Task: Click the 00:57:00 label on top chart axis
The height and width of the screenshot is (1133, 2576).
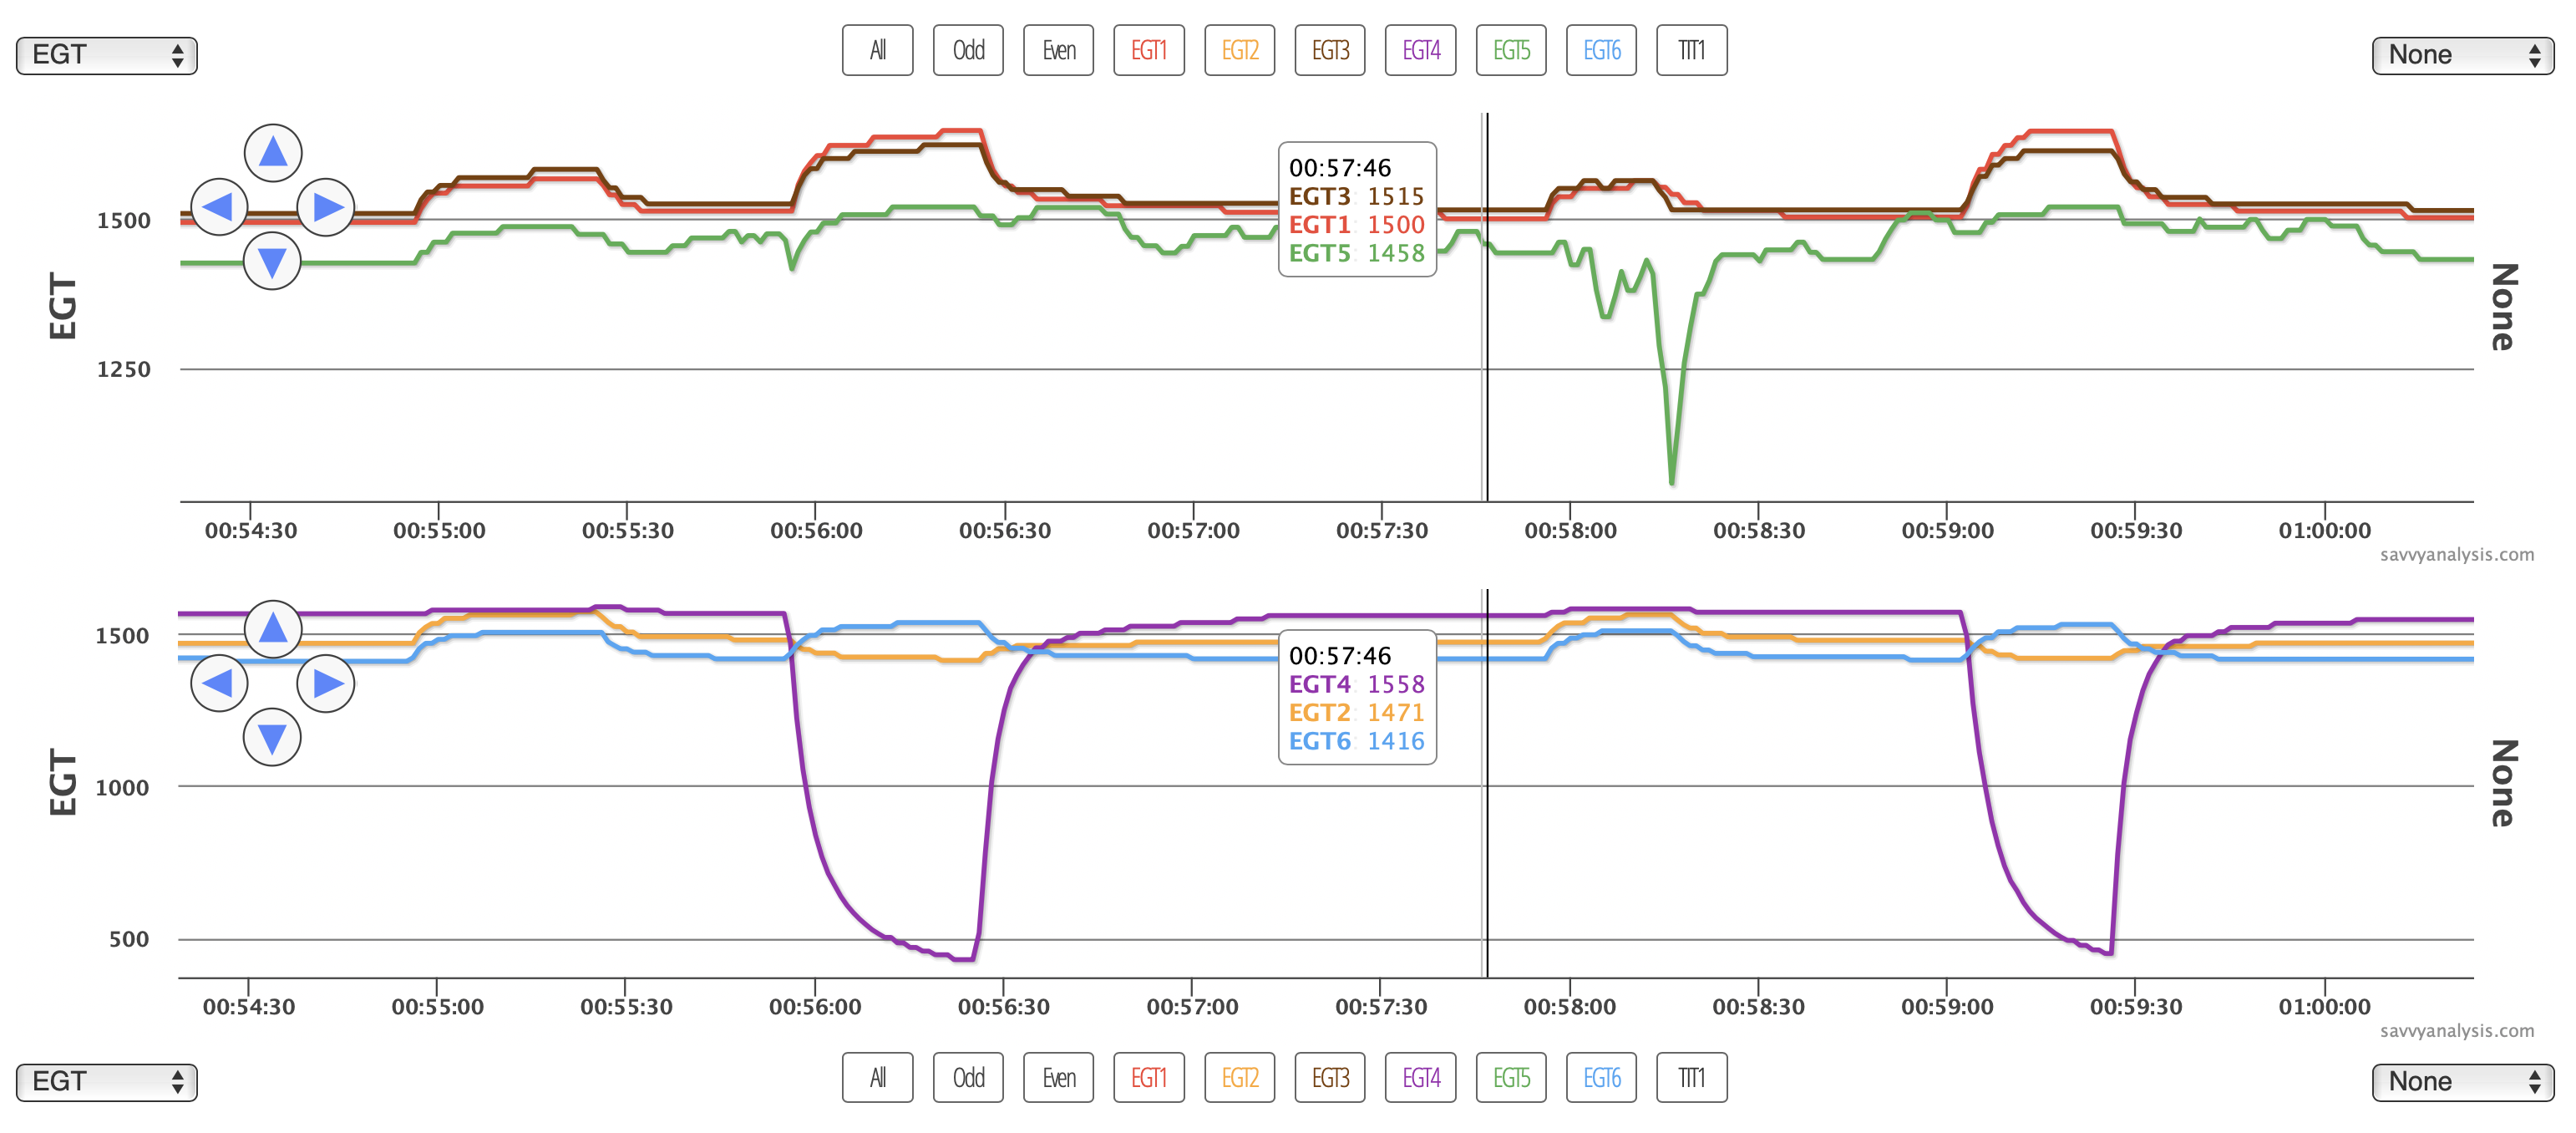Action: pos(1193,531)
